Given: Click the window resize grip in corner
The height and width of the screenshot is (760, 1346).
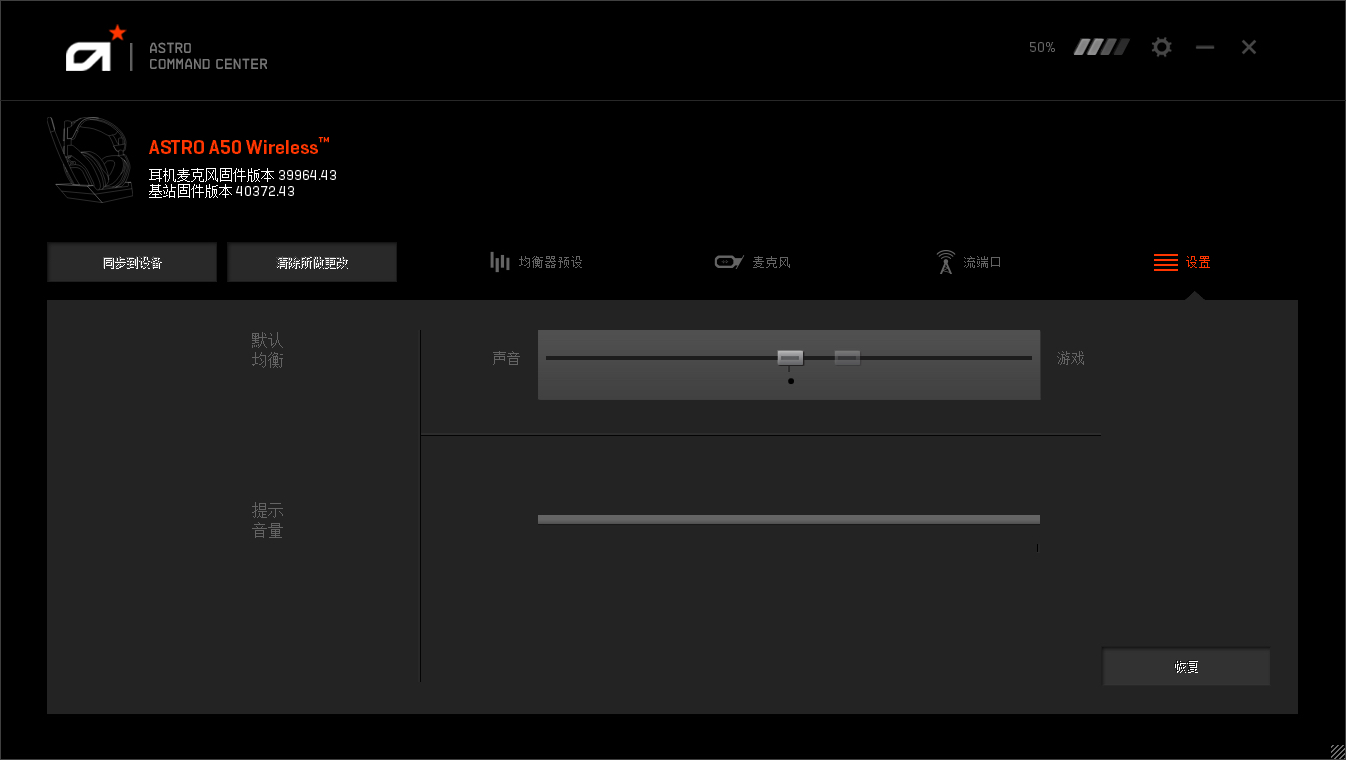Looking at the screenshot, I should [1337, 751].
